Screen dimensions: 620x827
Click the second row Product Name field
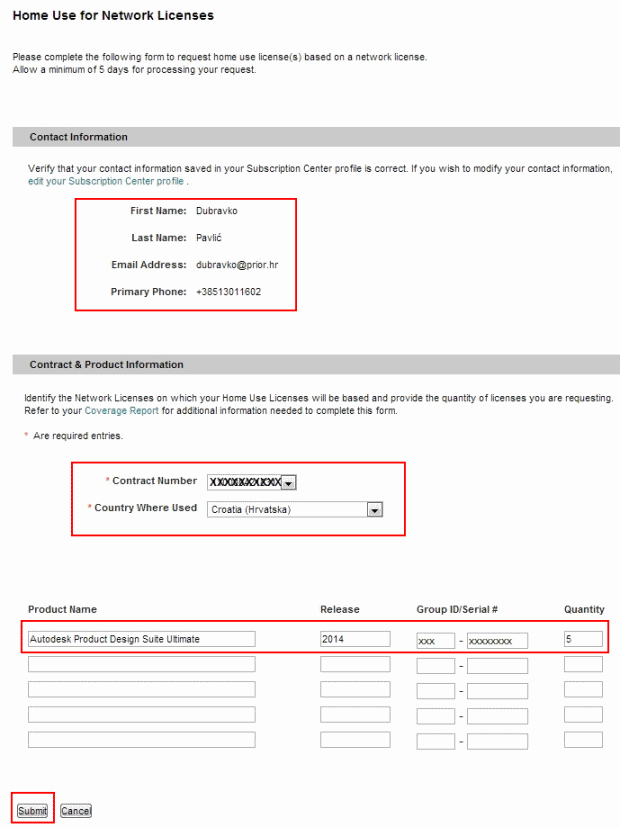pos(141,664)
